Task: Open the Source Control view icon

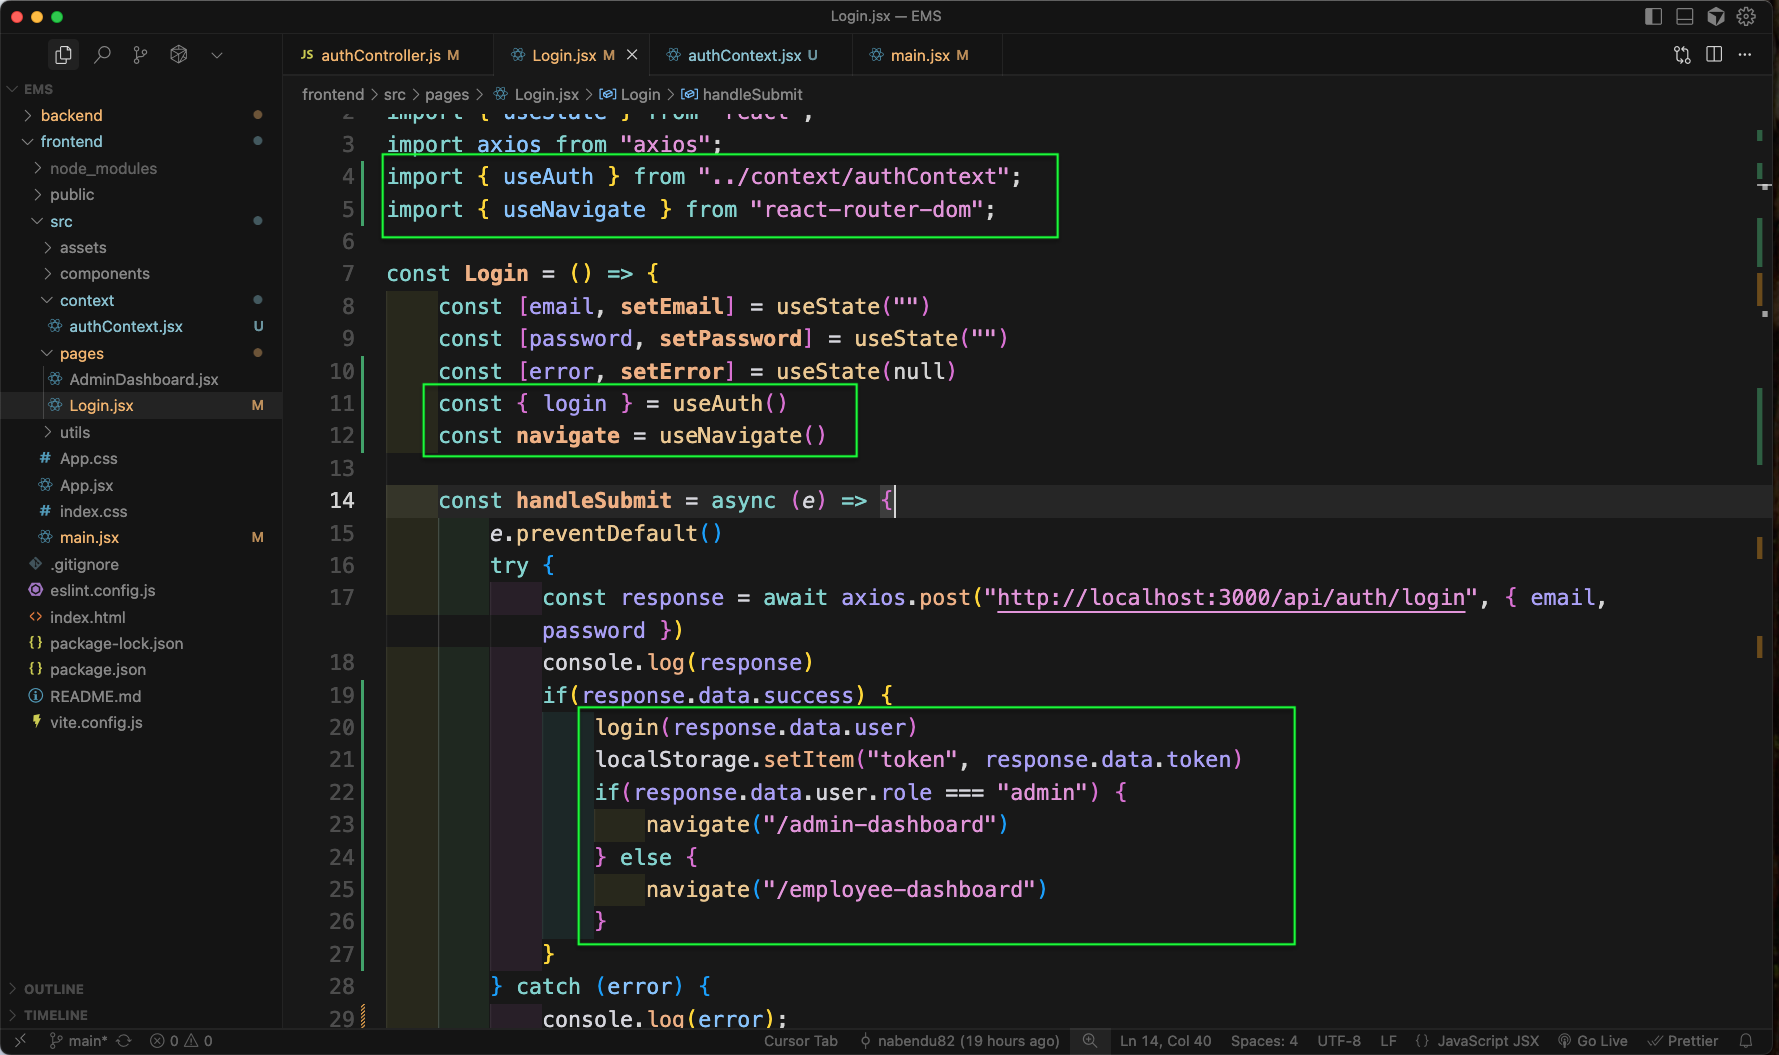Action: (x=140, y=55)
